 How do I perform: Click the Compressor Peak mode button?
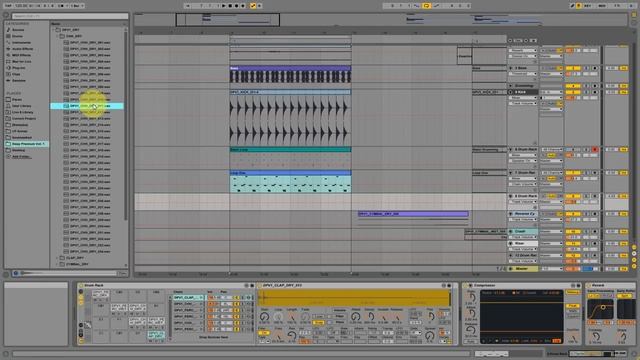point(572,306)
